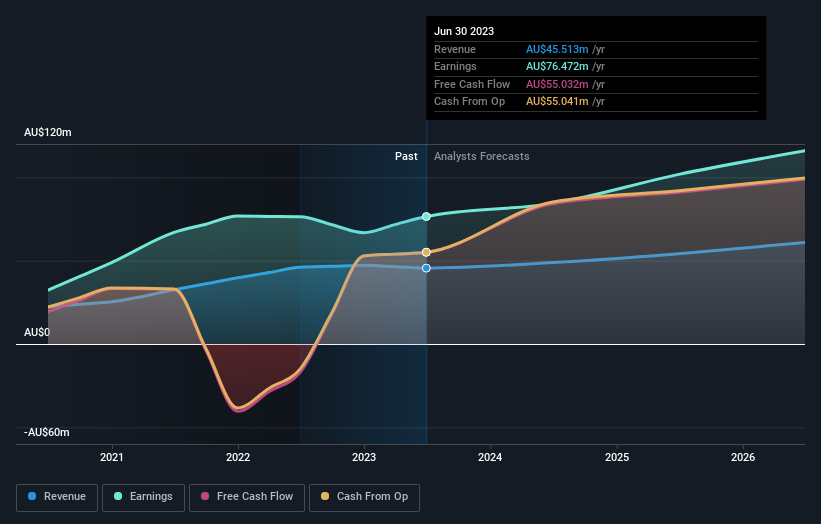Click the Revenue tooltip row label
The width and height of the screenshot is (821, 524).
pyautogui.click(x=455, y=49)
